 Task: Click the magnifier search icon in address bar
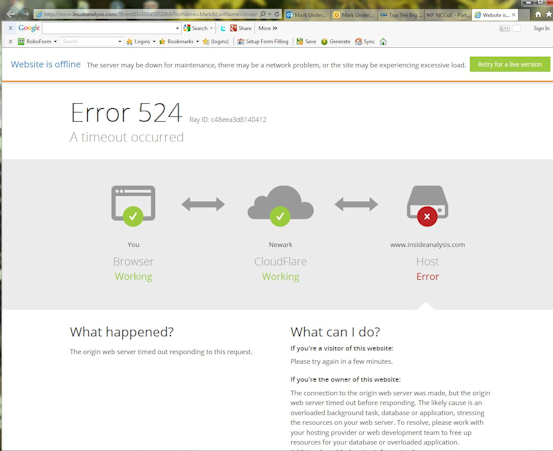click(263, 14)
